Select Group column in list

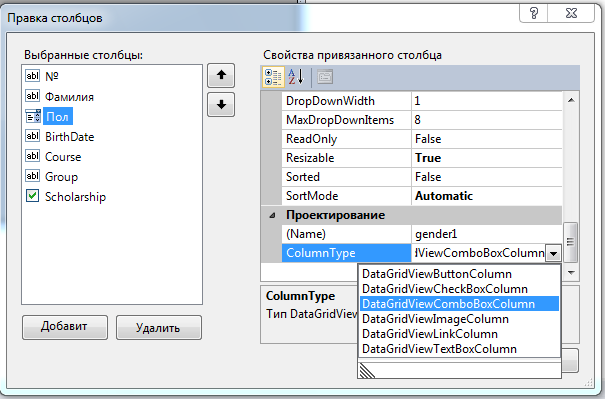pos(61,177)
